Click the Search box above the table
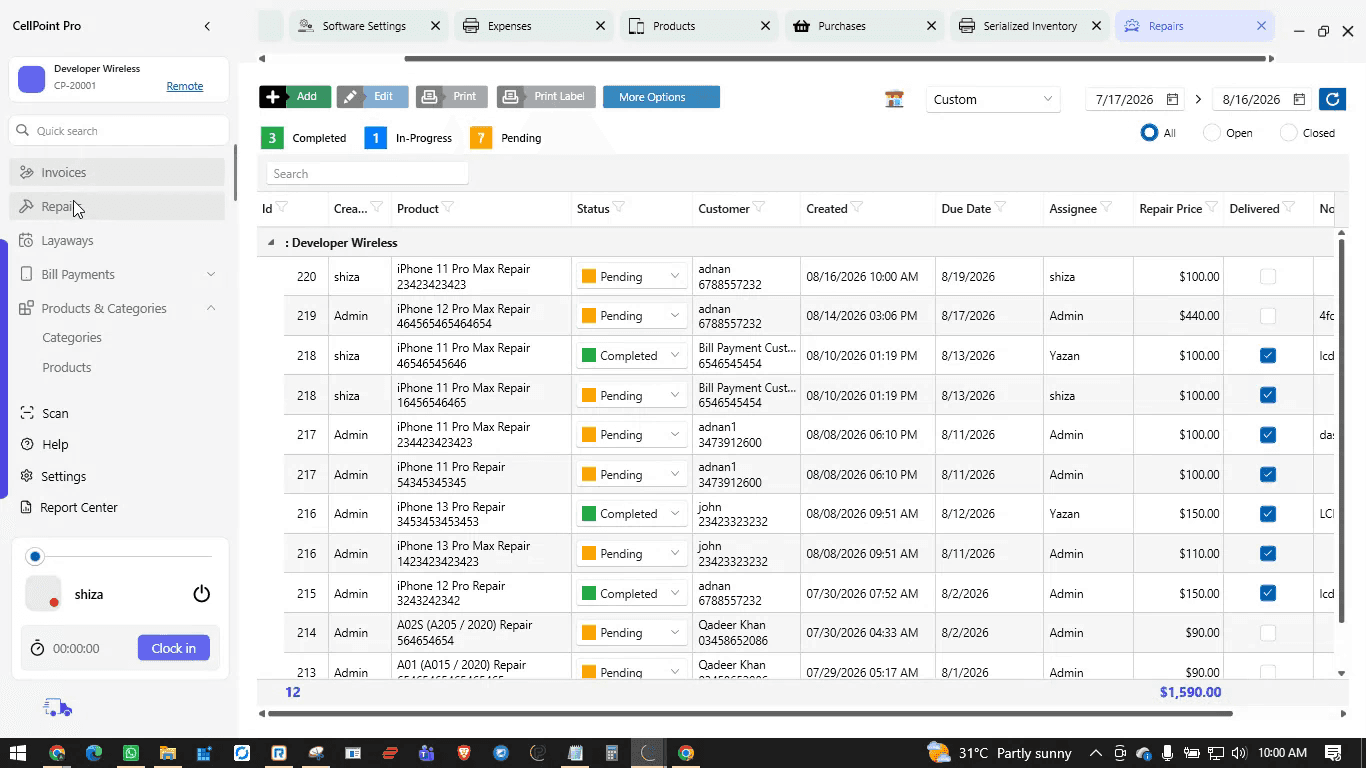Image resolution: width=1366 pixels, height=768 pixels. pyautogui.click(x=367, y=173)
